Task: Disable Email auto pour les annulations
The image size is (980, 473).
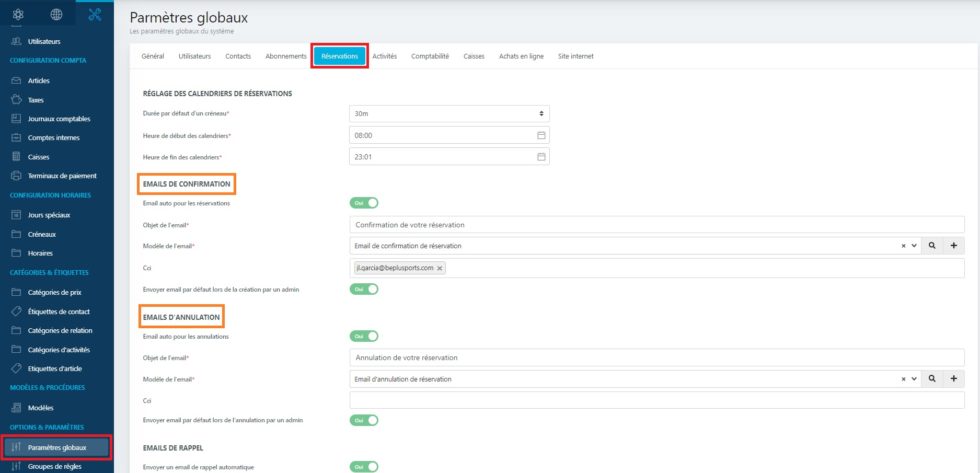Action: [364, 337]
